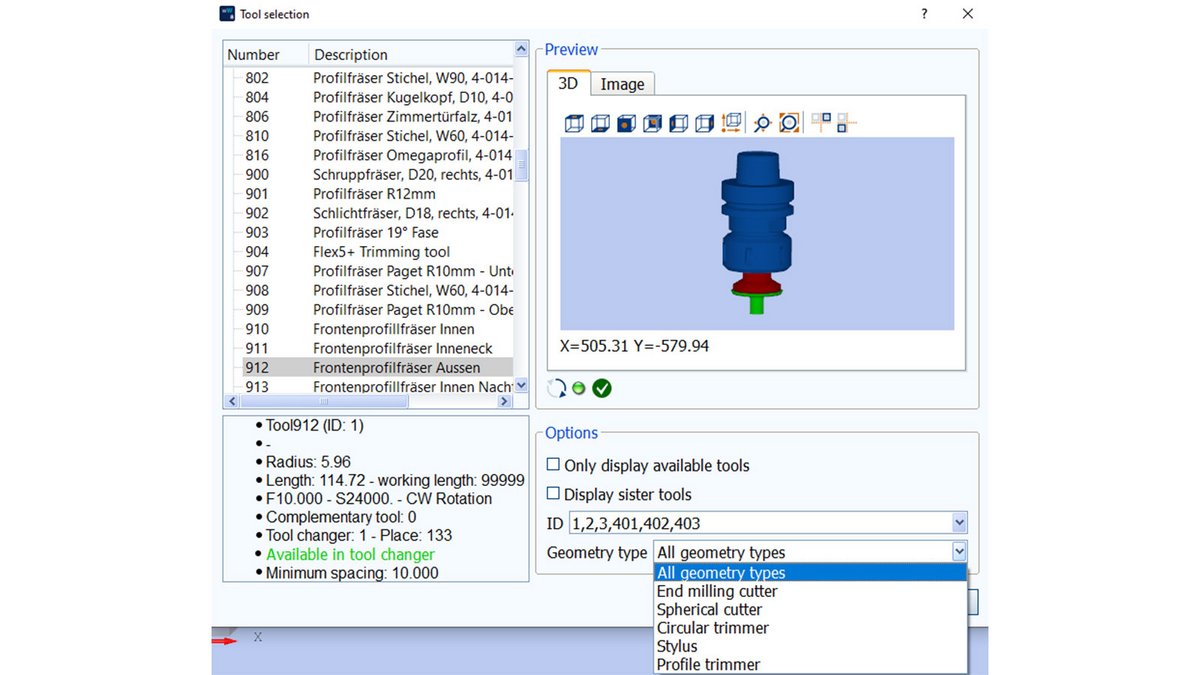
Task: Click the green confirm checkmark icon
Action: pos(601,388)
